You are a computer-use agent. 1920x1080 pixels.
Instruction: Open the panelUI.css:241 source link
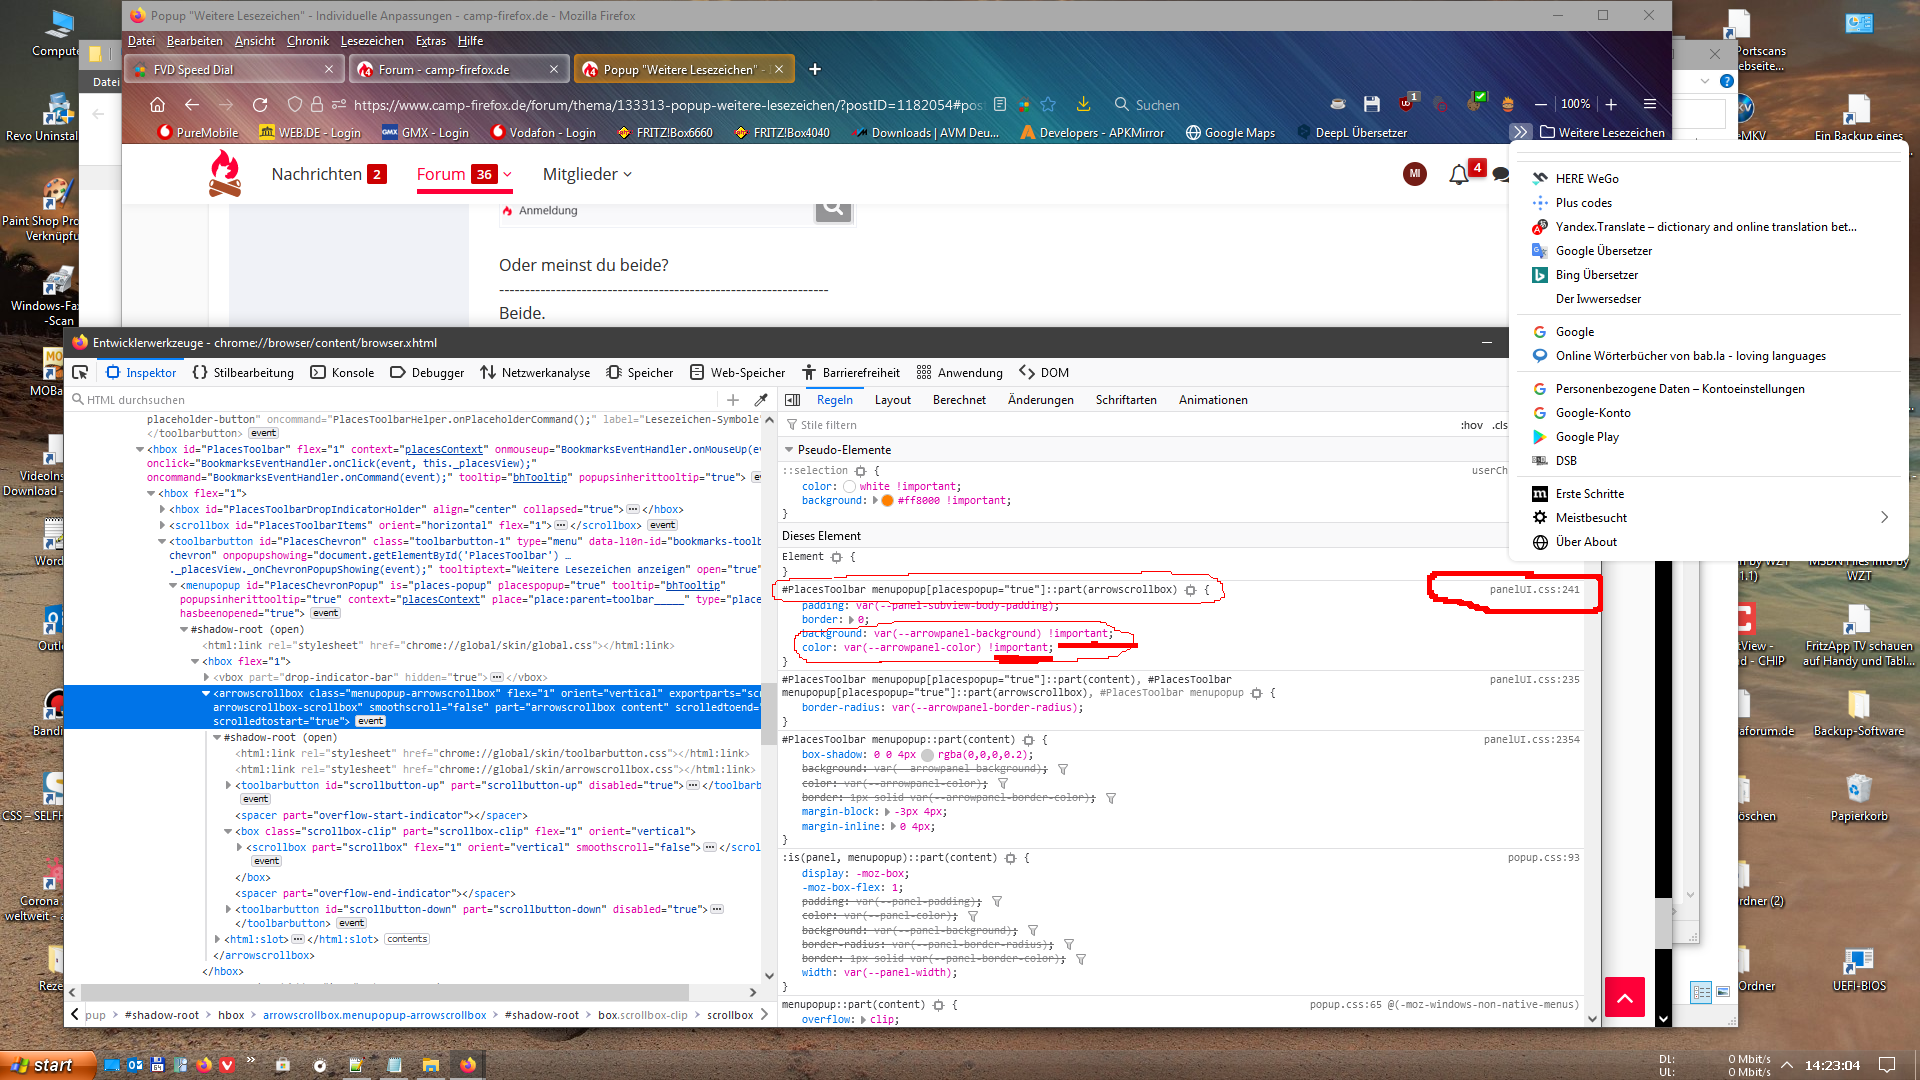point(1534,590)
